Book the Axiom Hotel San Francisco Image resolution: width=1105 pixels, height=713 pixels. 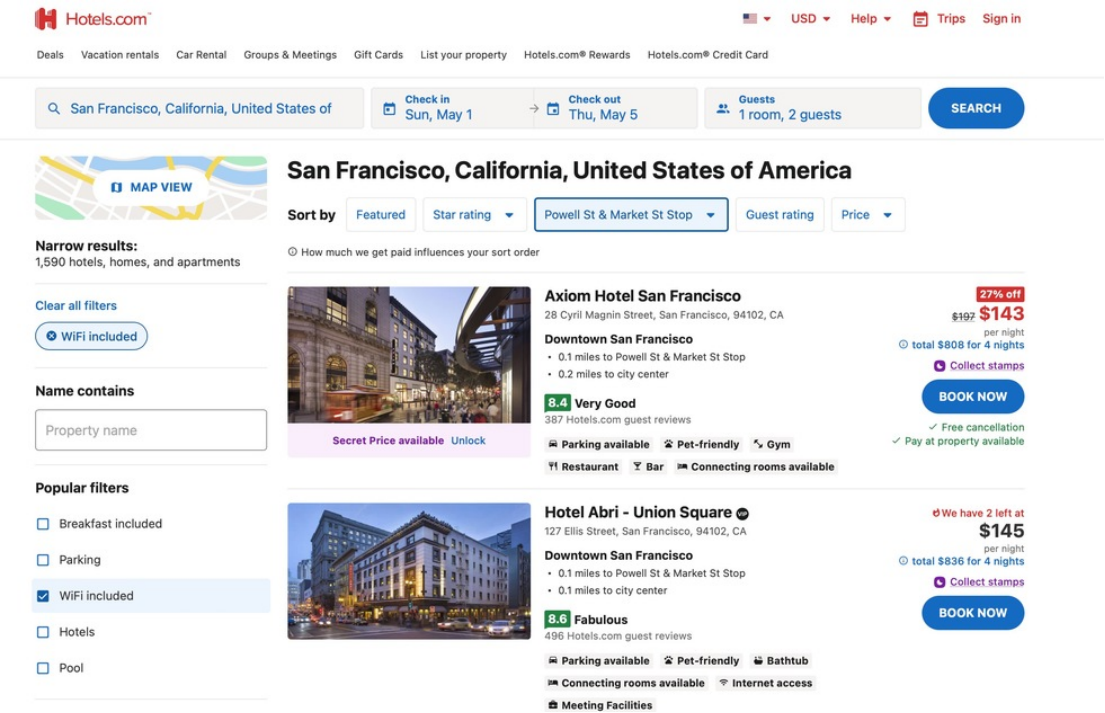pyautogui.click(x=972, y=397)
